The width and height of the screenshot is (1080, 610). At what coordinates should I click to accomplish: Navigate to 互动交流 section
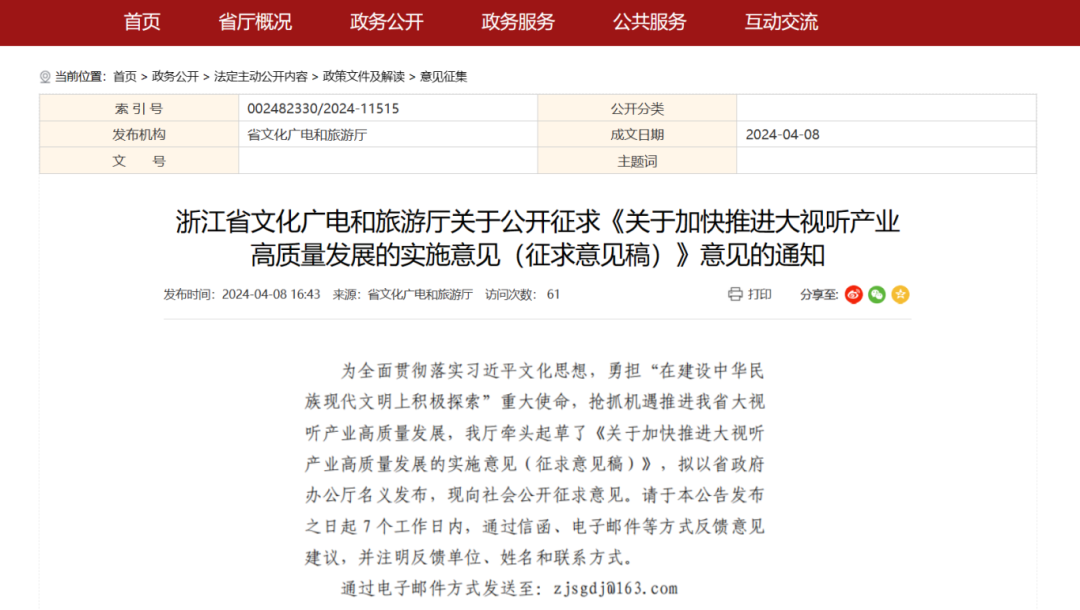781,22
